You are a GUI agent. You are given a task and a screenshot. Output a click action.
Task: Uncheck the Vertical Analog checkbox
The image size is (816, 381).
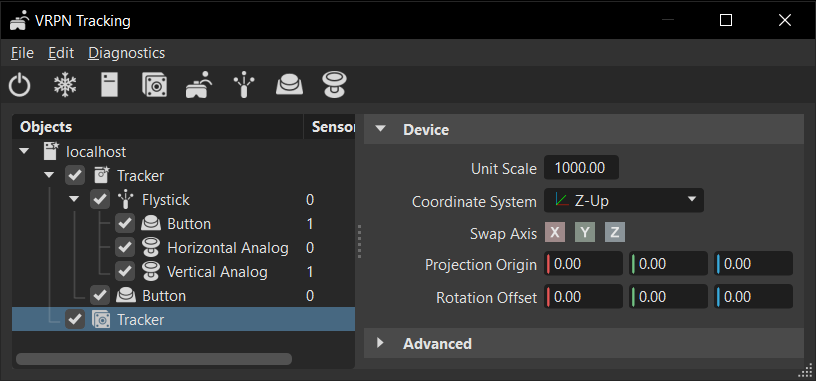coord(125,272)
